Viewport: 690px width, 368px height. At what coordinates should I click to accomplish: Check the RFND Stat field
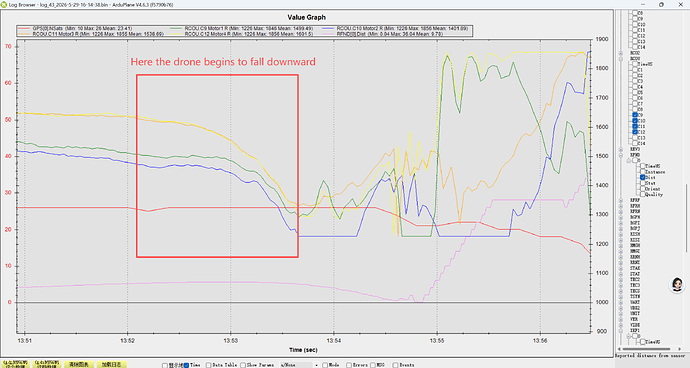643,183
